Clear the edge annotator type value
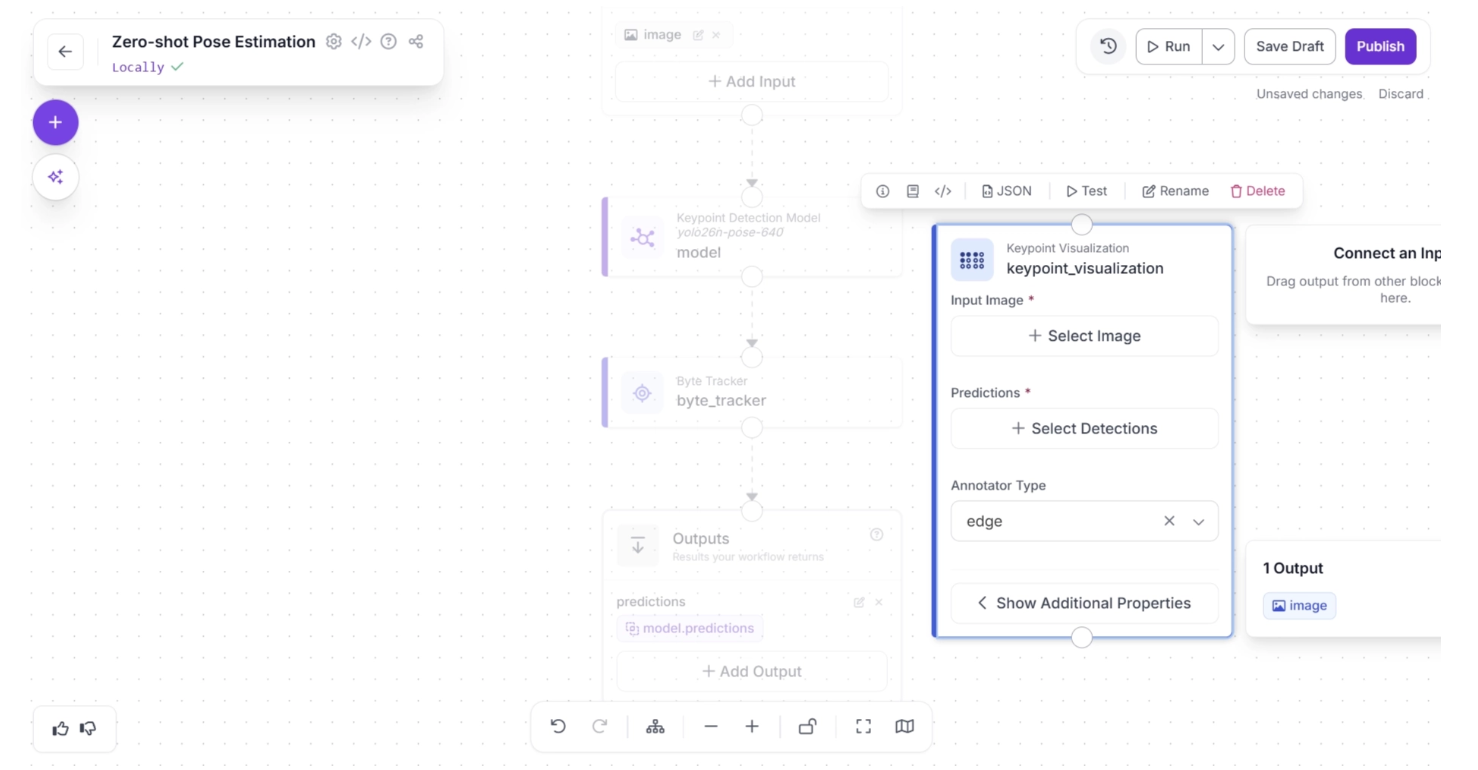Image resolution: width=1478 pixels, height=770 pixels. [1169, 521]
